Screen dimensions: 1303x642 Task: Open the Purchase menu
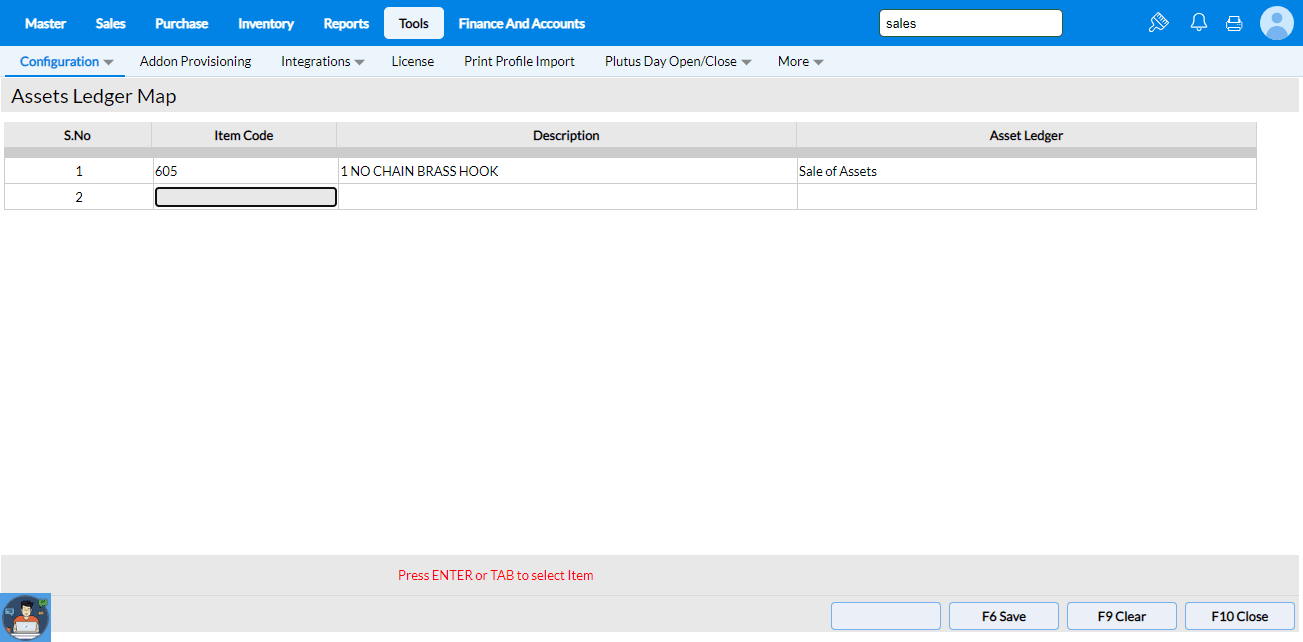[182, 23]
